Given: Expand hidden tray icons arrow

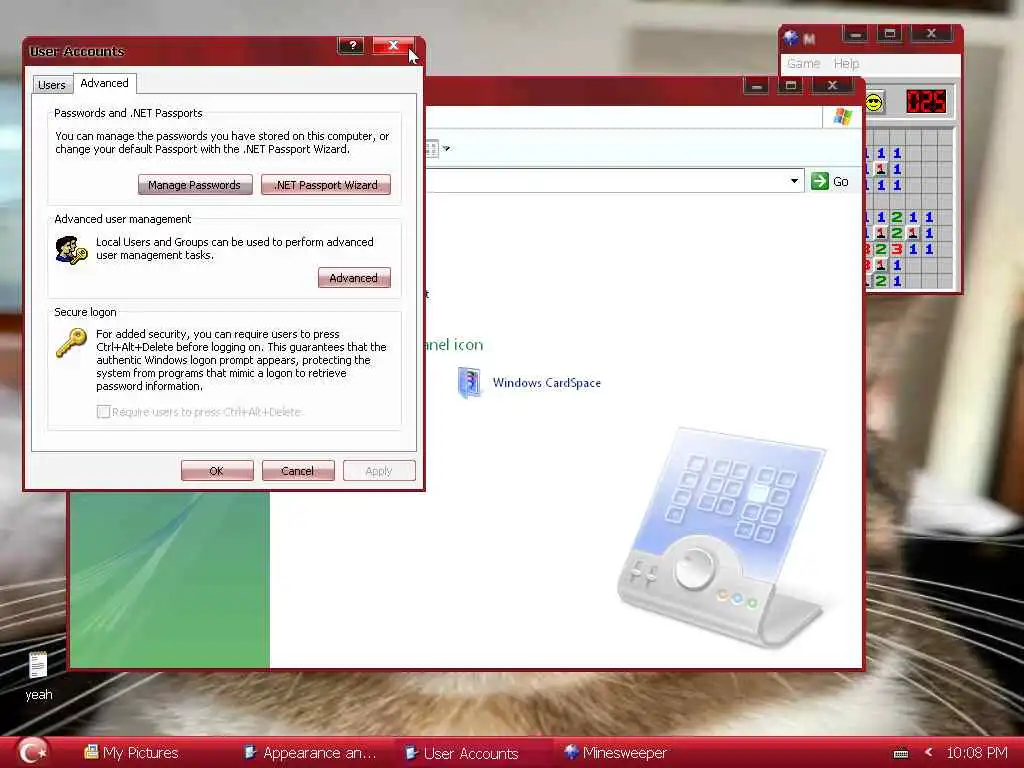Looking at the screenshot, I should (929, 752).
